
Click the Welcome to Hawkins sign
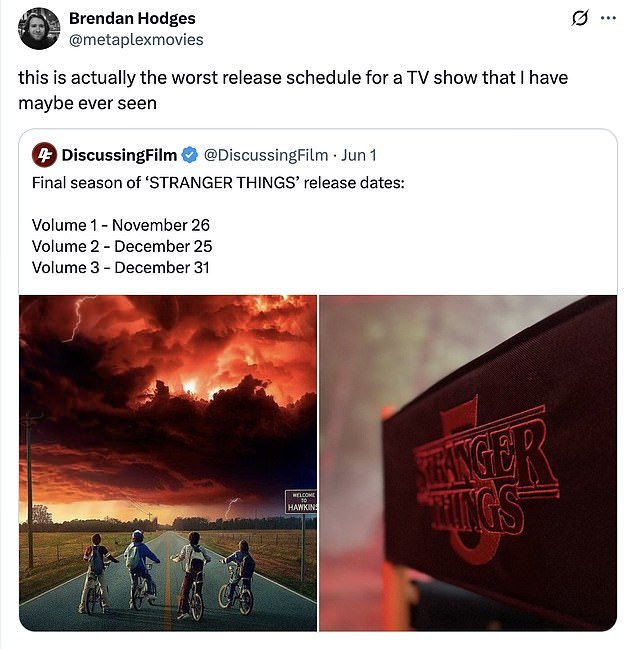300,502
